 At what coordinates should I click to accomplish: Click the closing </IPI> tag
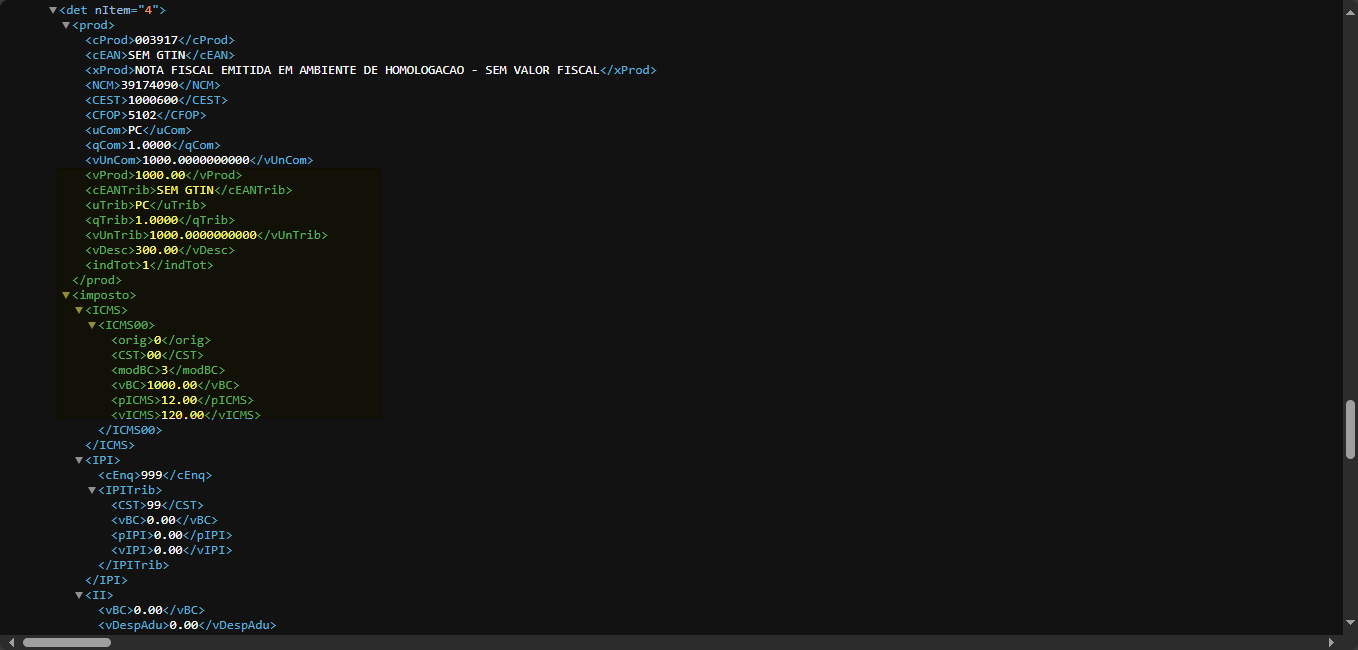coord(106,580)
